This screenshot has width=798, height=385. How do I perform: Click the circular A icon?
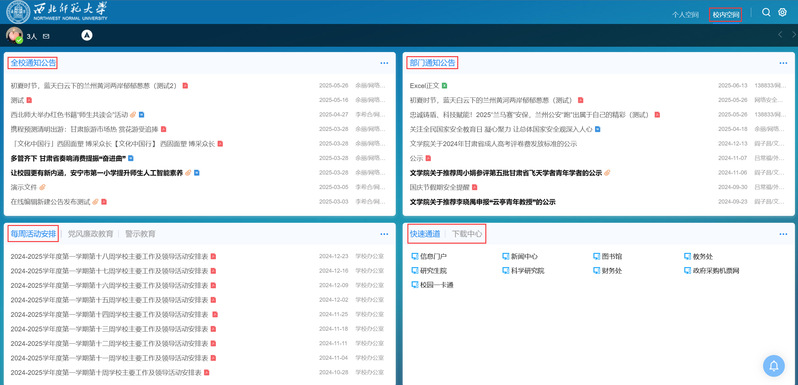87,36
